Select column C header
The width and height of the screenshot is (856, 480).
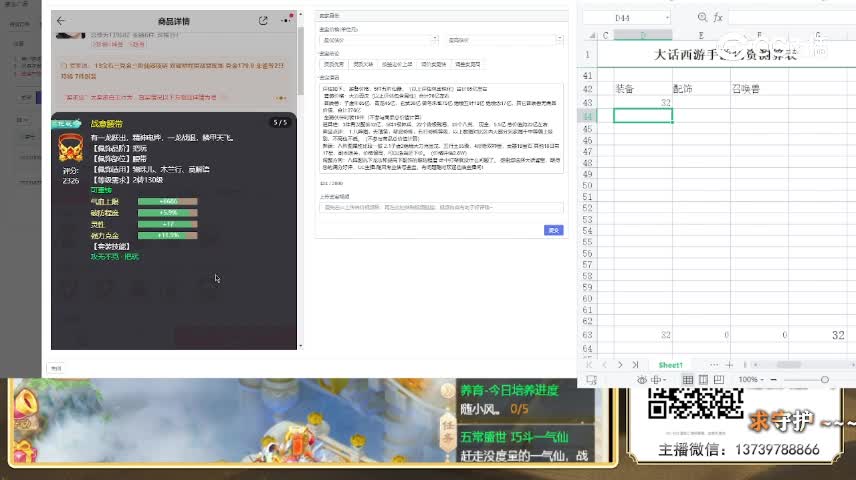[605, 35]
